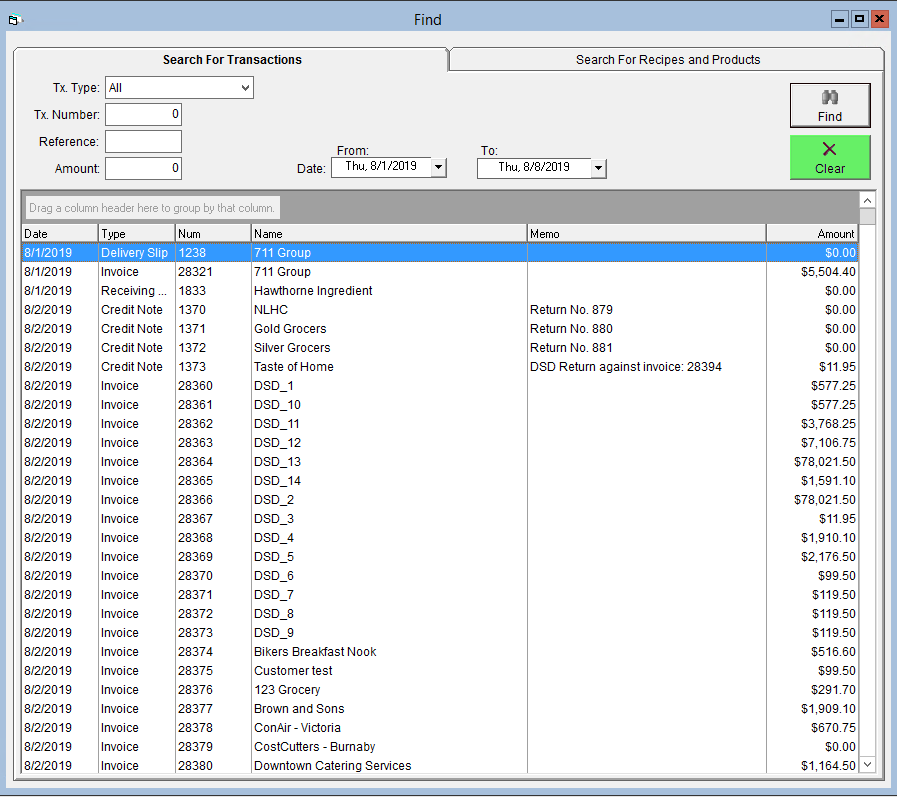Viewport: 897px width, 797px height.
Task: Select the Silver Grocers credit note
Action: 439,348
